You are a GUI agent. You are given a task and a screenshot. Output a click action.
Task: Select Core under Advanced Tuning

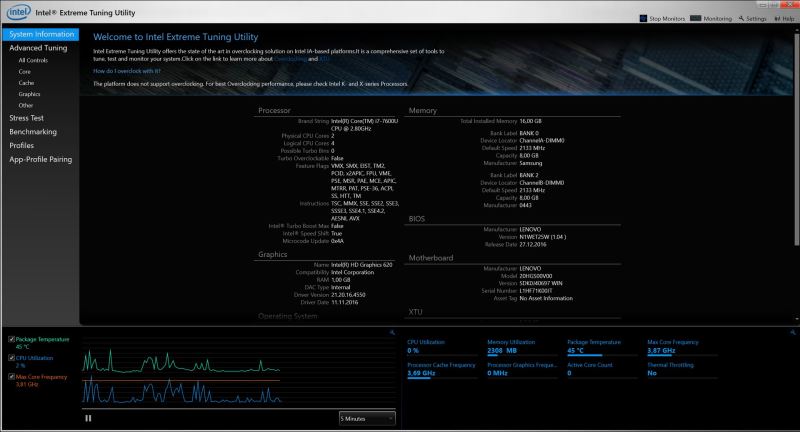24,72
